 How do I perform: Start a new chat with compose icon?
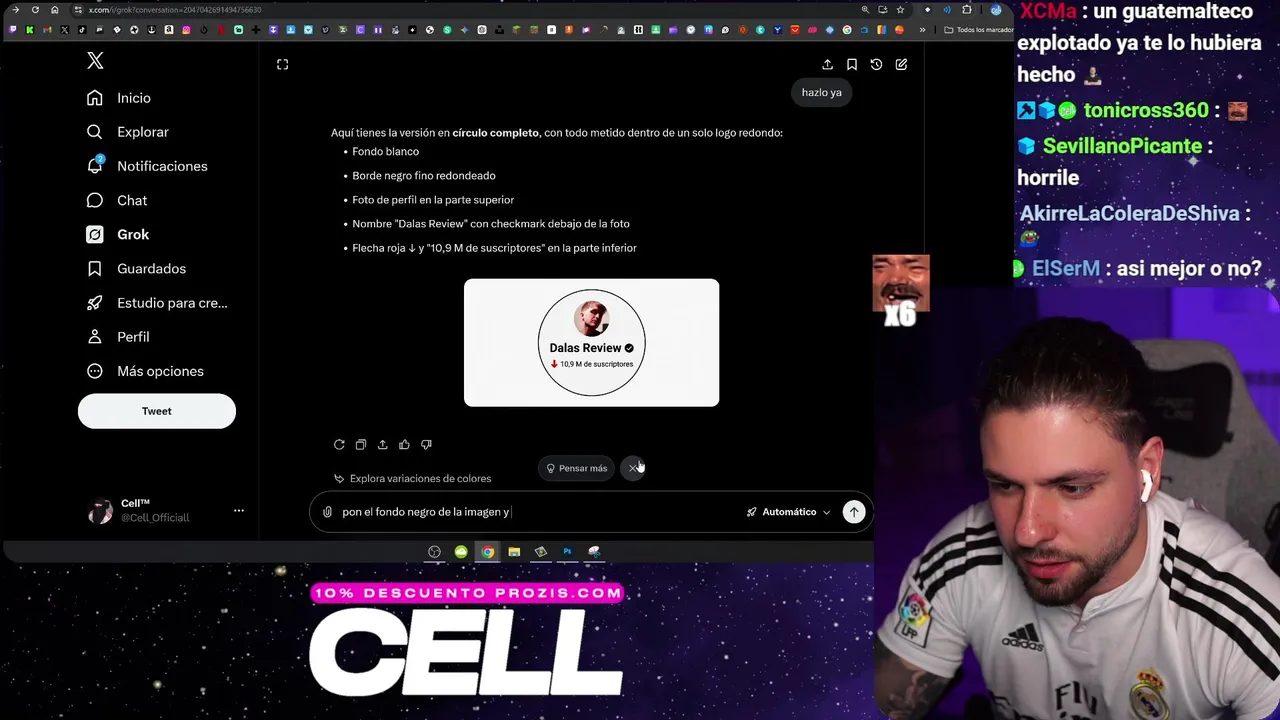tap(901, 64)
